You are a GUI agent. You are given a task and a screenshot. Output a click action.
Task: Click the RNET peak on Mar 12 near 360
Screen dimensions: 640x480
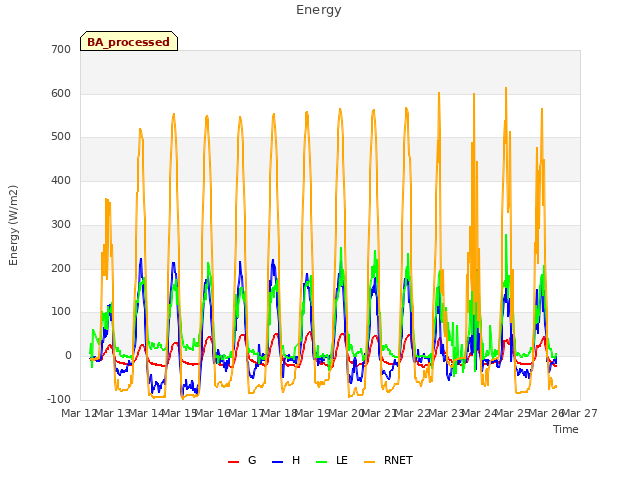106,199
